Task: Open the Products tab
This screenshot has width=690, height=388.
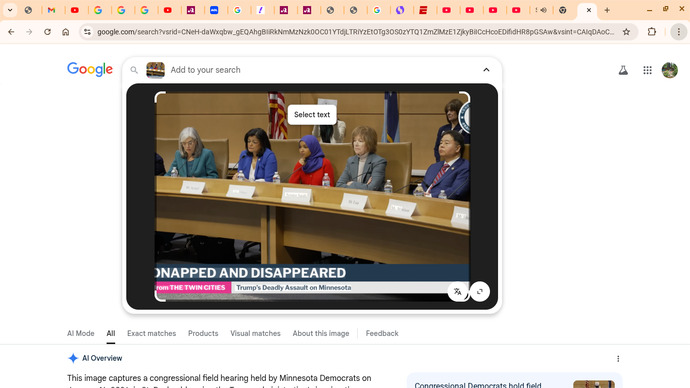Action: pyautogui.click(x=203, y=333)
